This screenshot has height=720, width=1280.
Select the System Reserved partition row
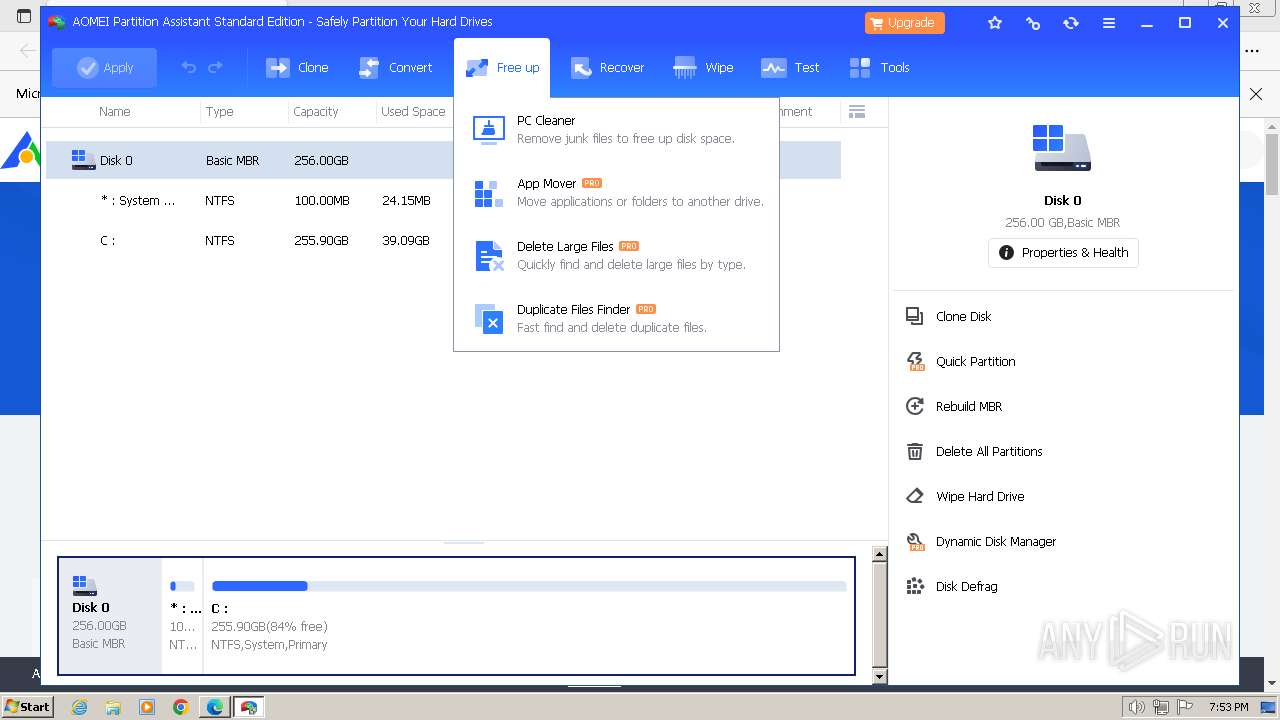pyautogui.click(x=443, y=200)
